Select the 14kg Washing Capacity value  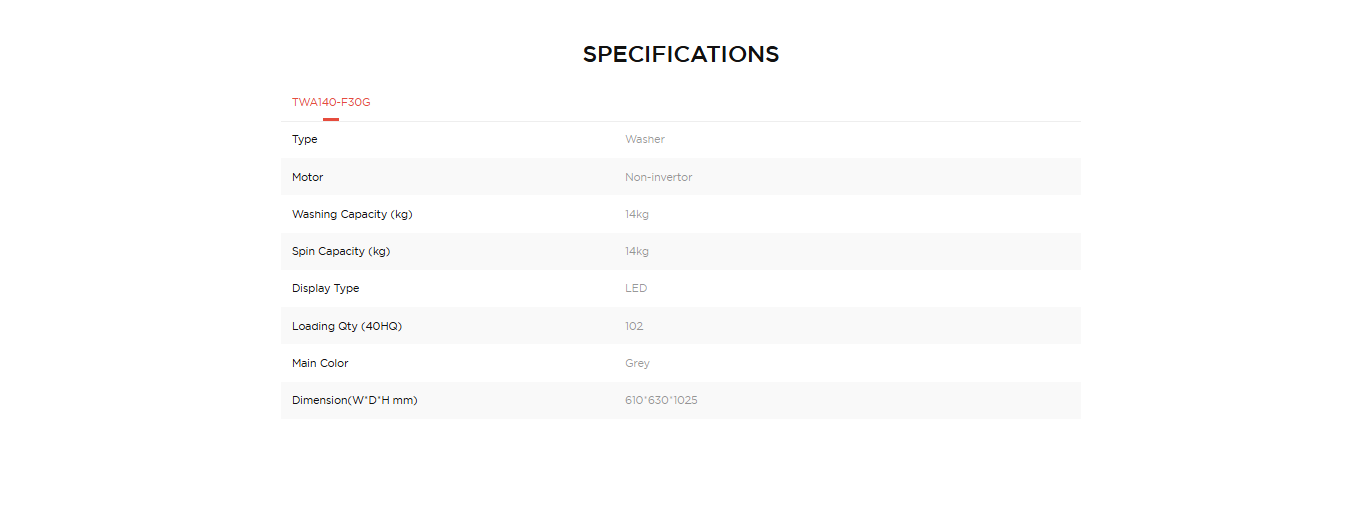(x=637, y=214)
